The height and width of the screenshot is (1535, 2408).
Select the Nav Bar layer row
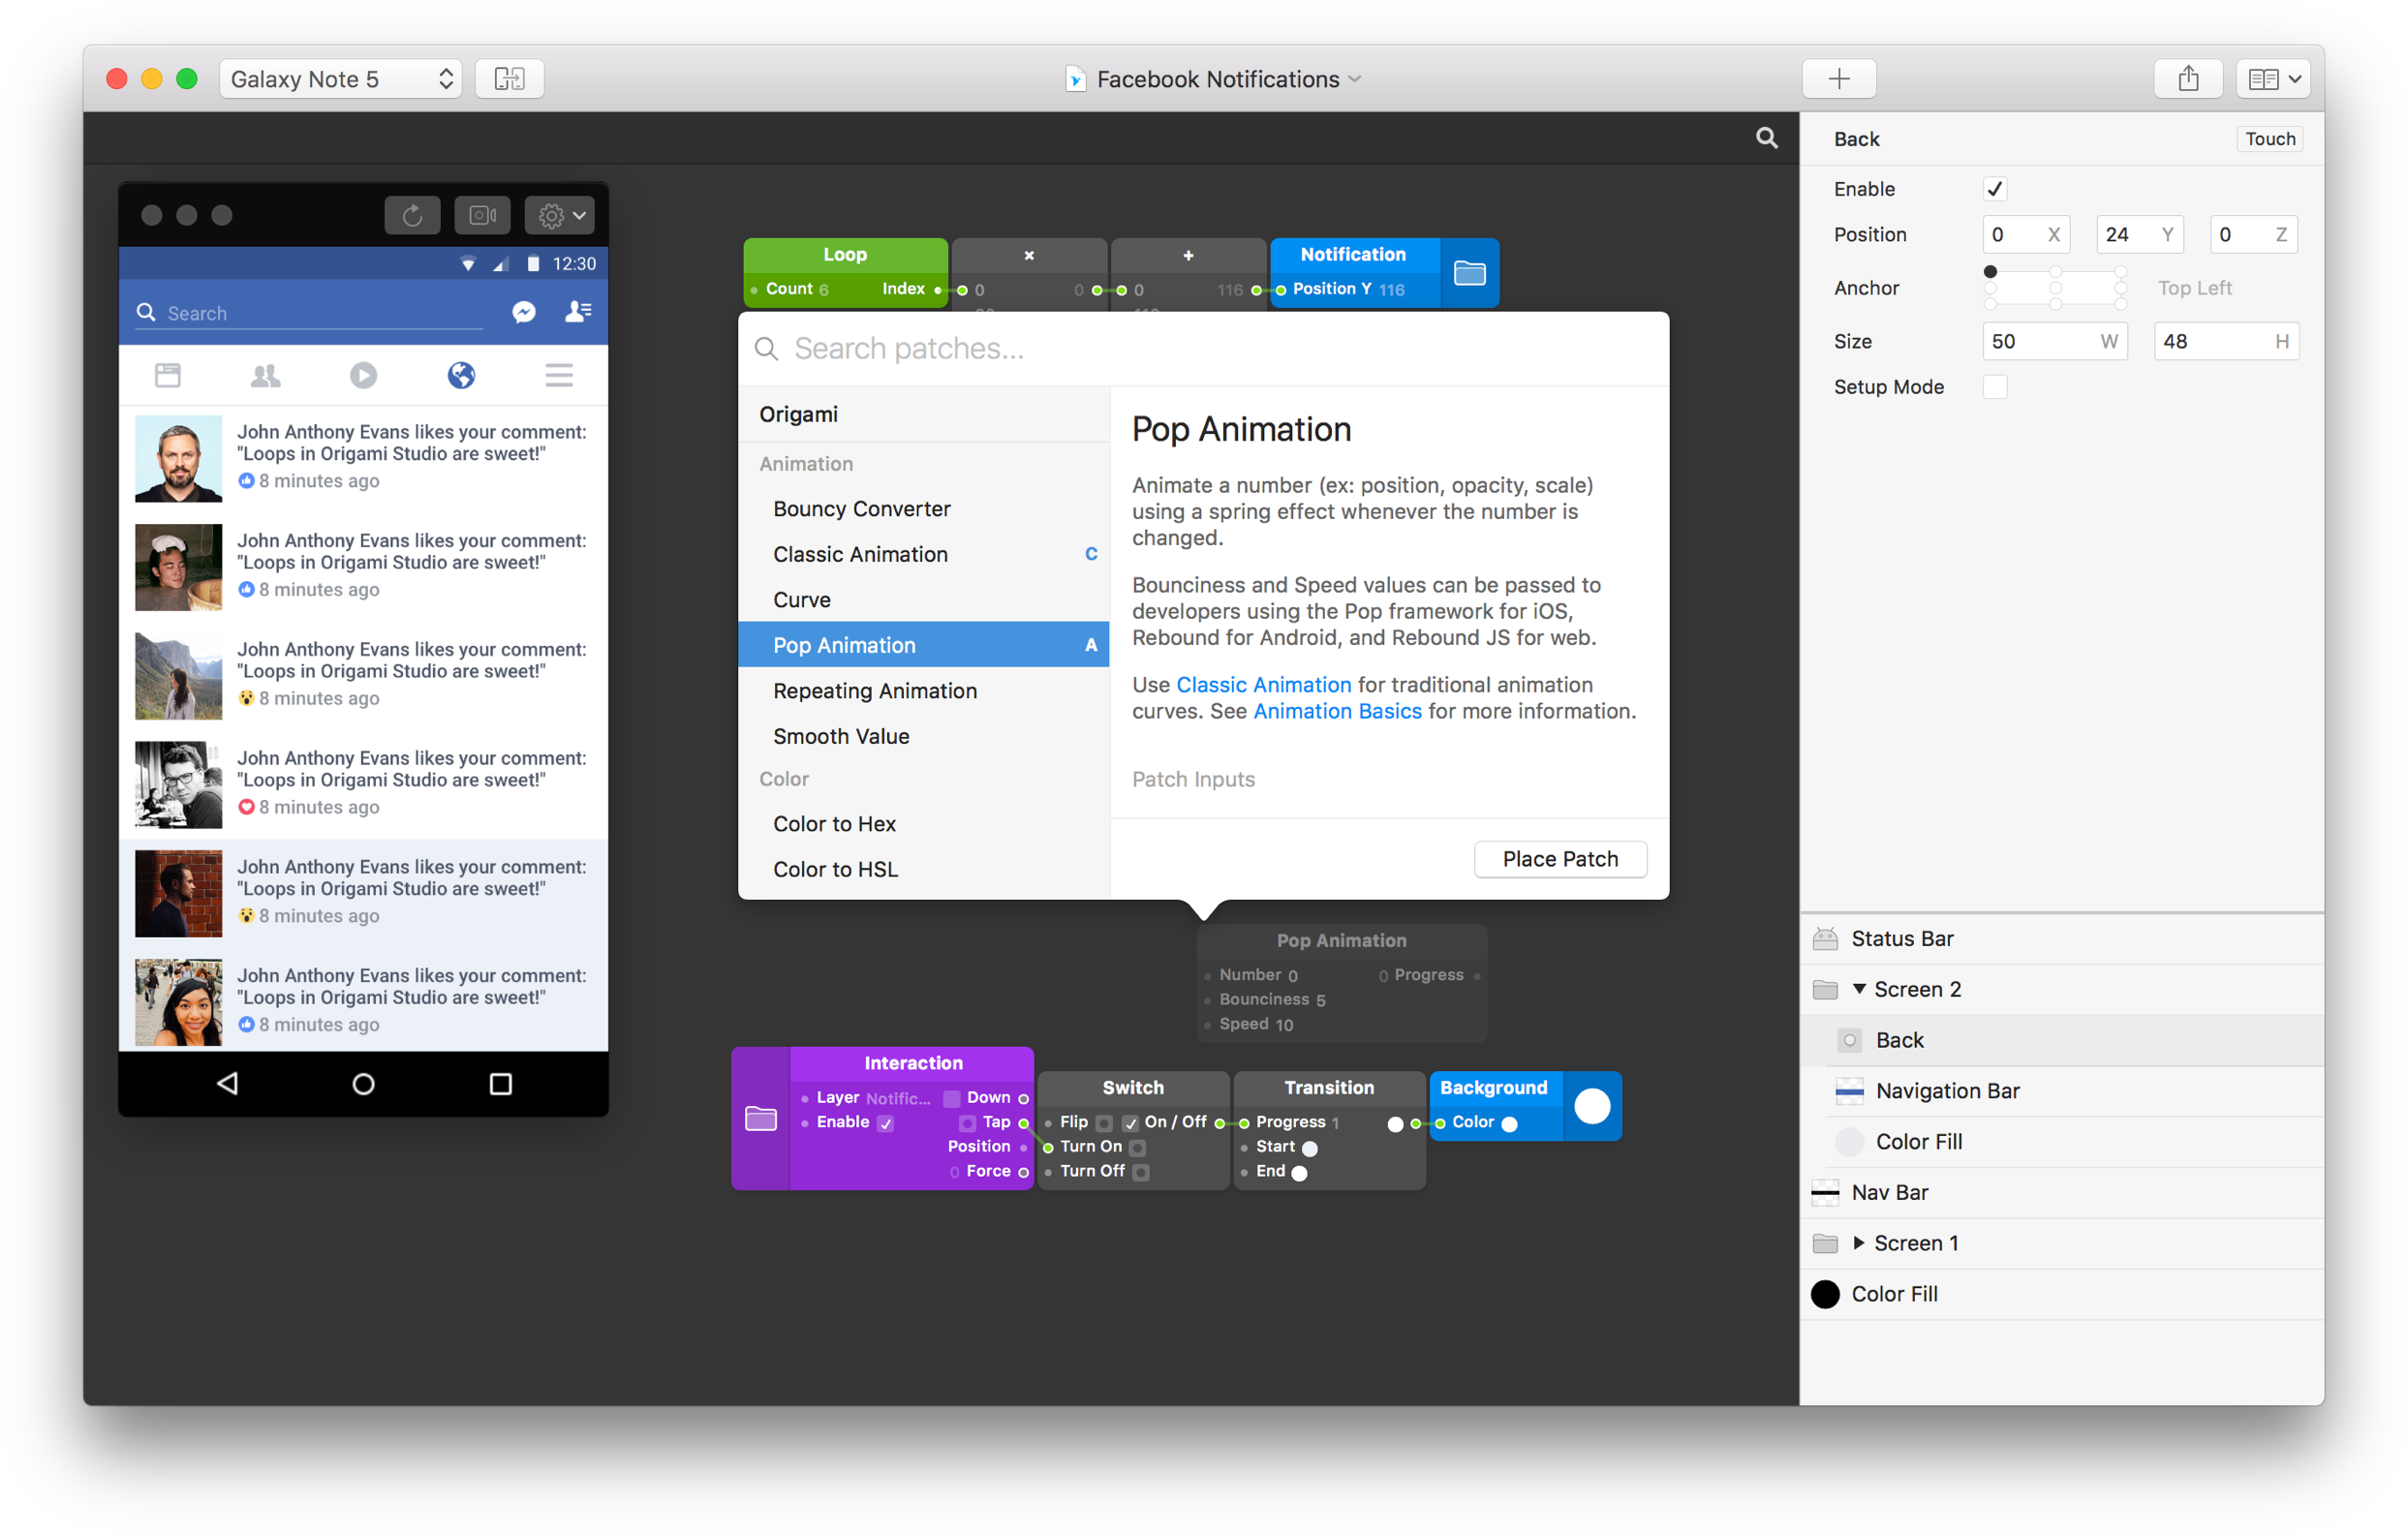coord(2062,1192)
